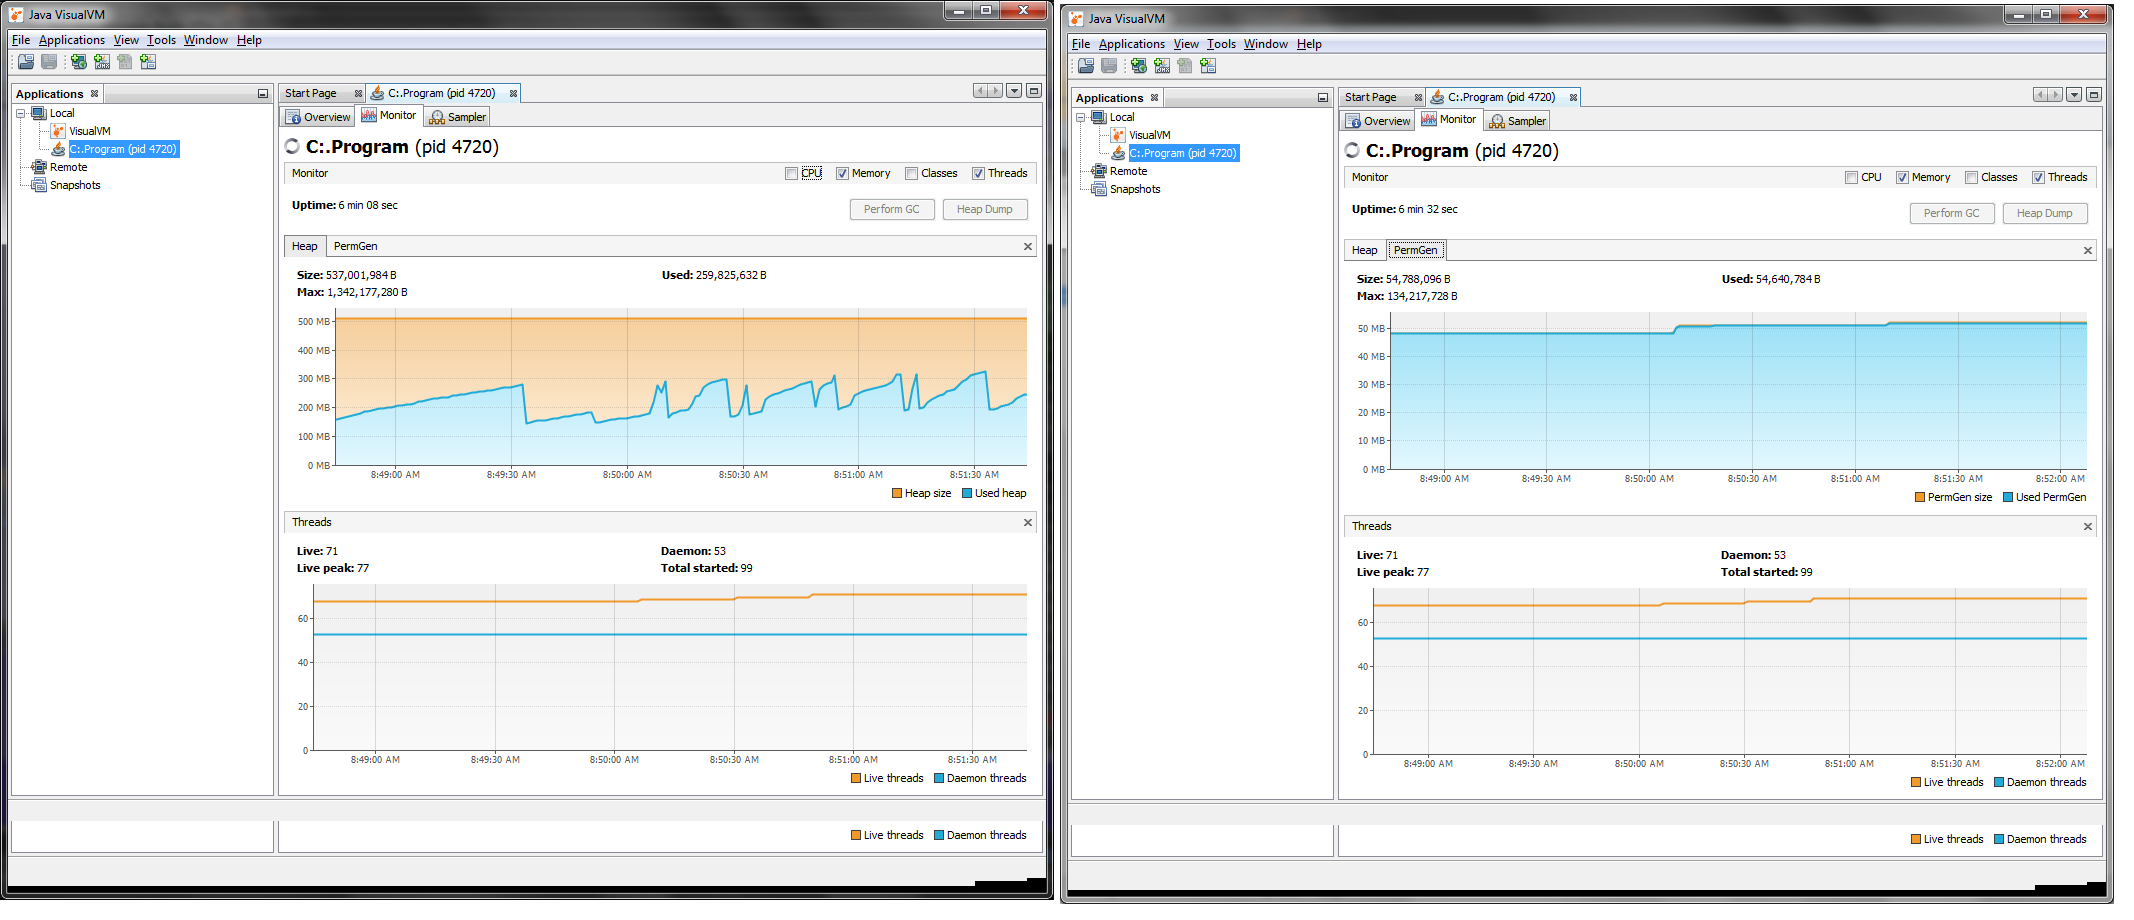Minimize Applications panel in left window
Viewport: 2134px width, 920px height.
point(263,94)
